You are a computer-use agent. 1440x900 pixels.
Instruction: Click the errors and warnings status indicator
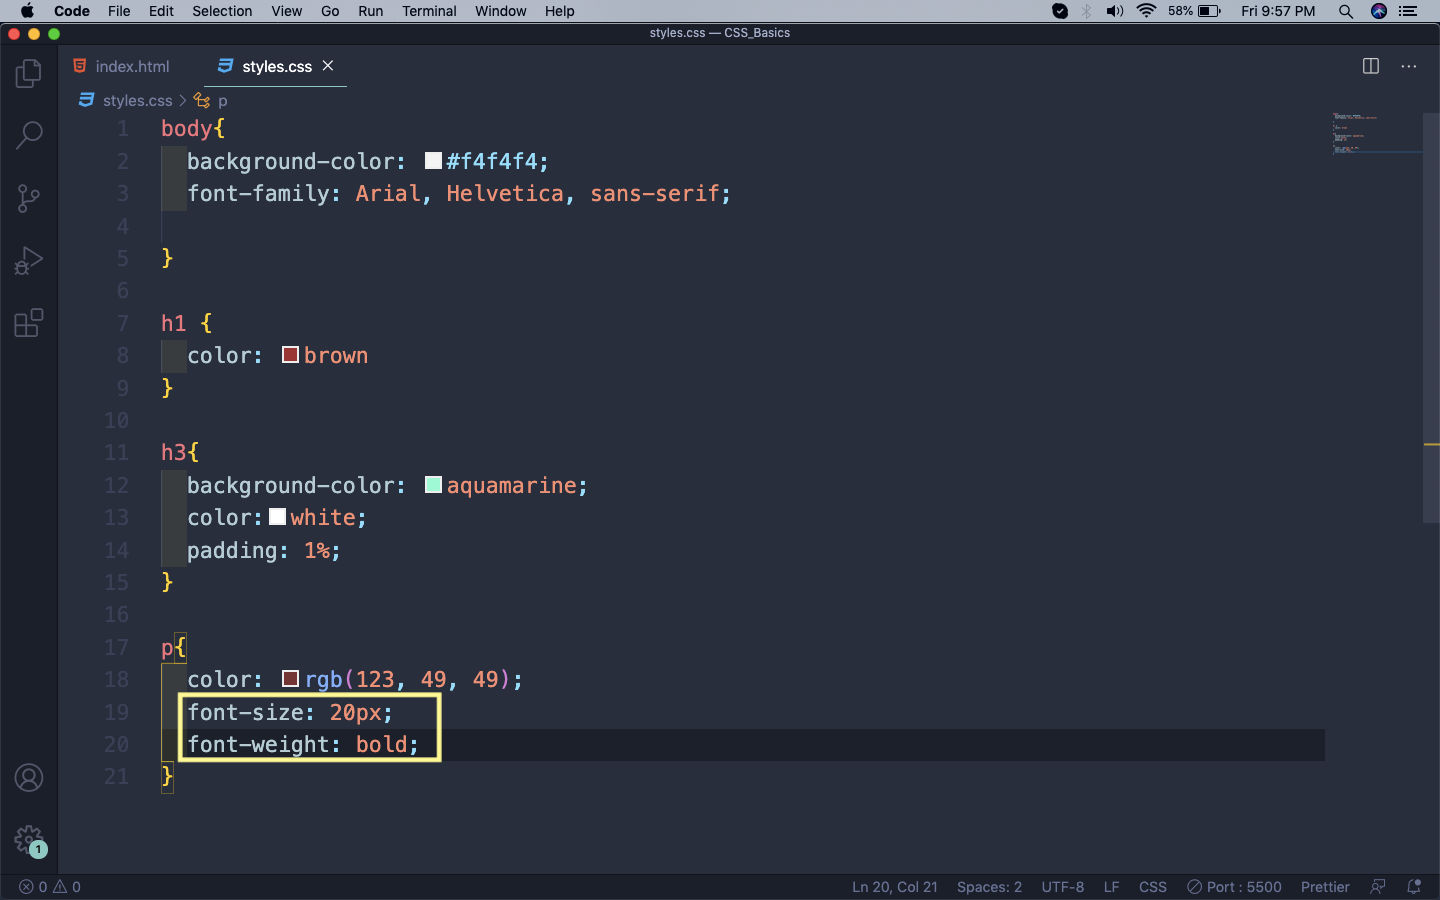point(50,887)
